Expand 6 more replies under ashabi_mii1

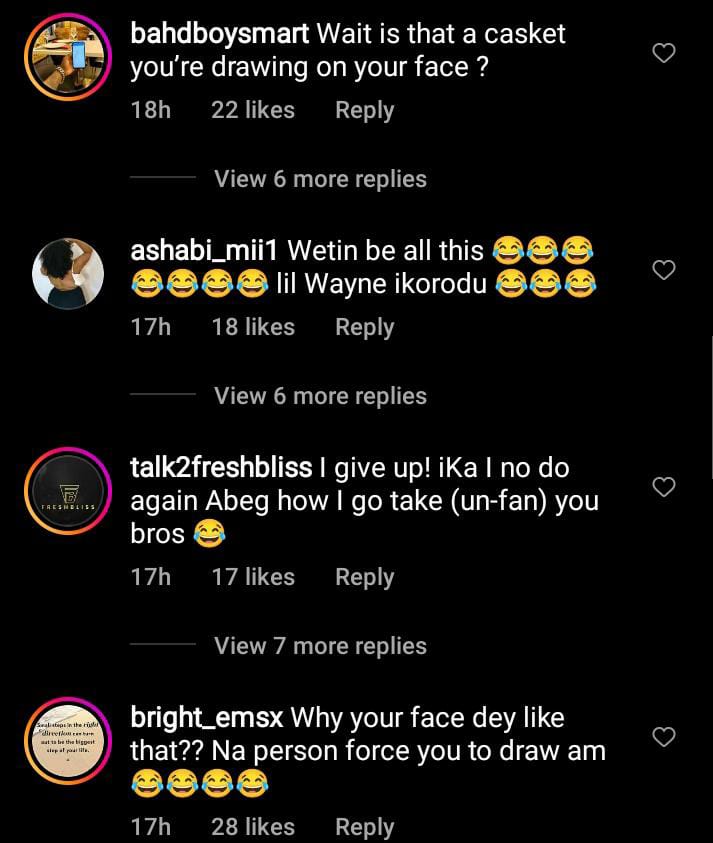(320, 396)
